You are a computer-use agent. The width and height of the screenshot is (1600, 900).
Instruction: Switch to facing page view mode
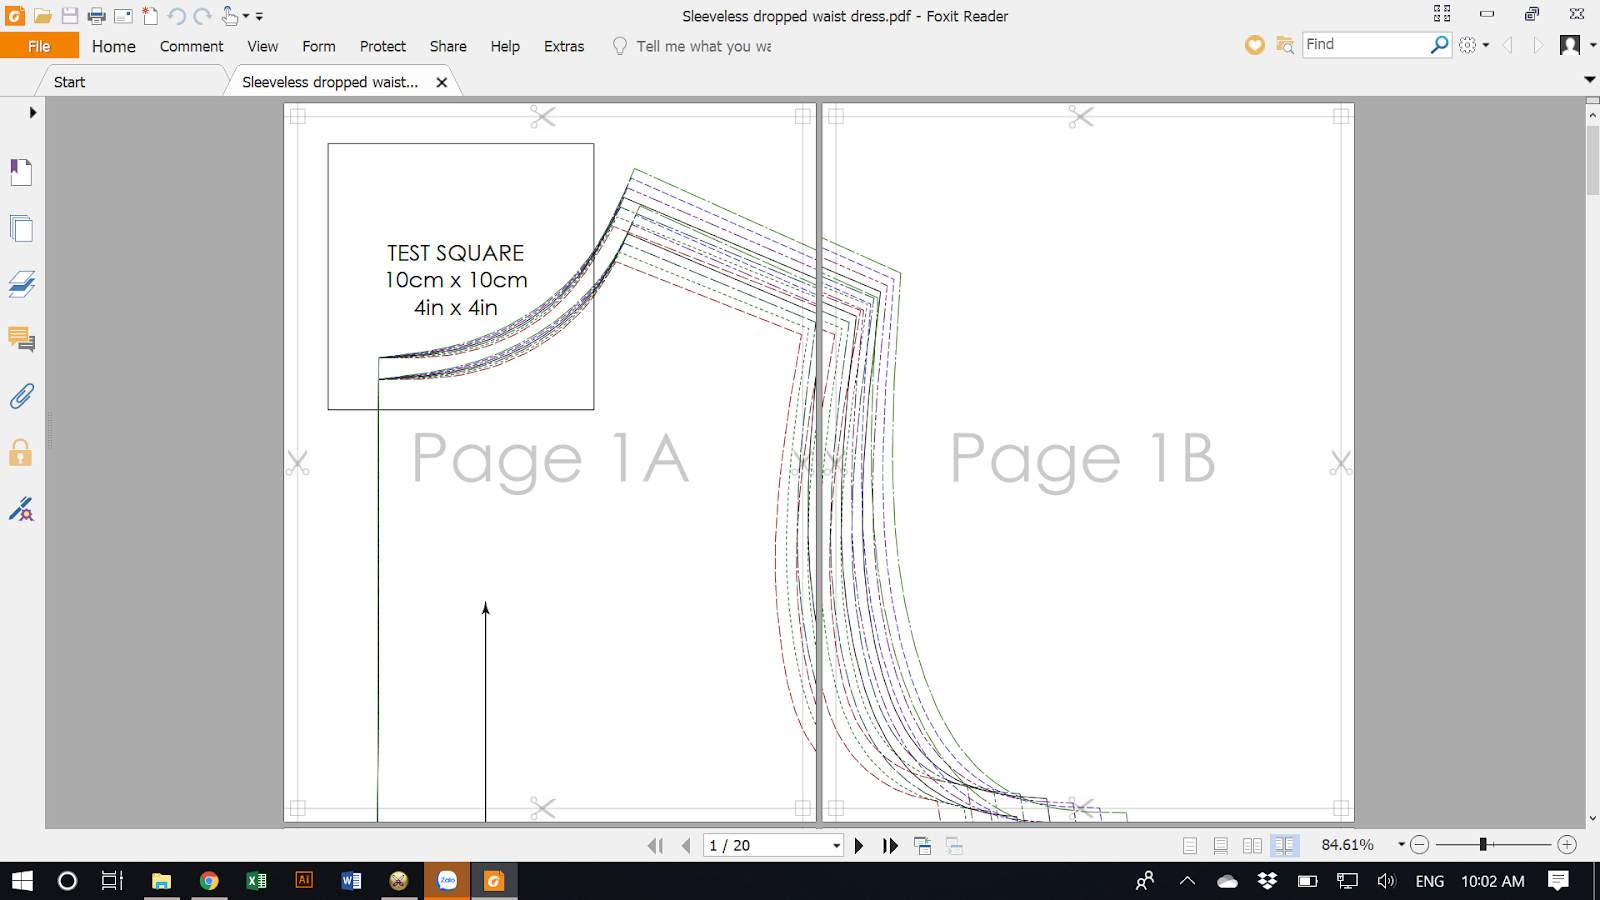(x=1252, y=845)
